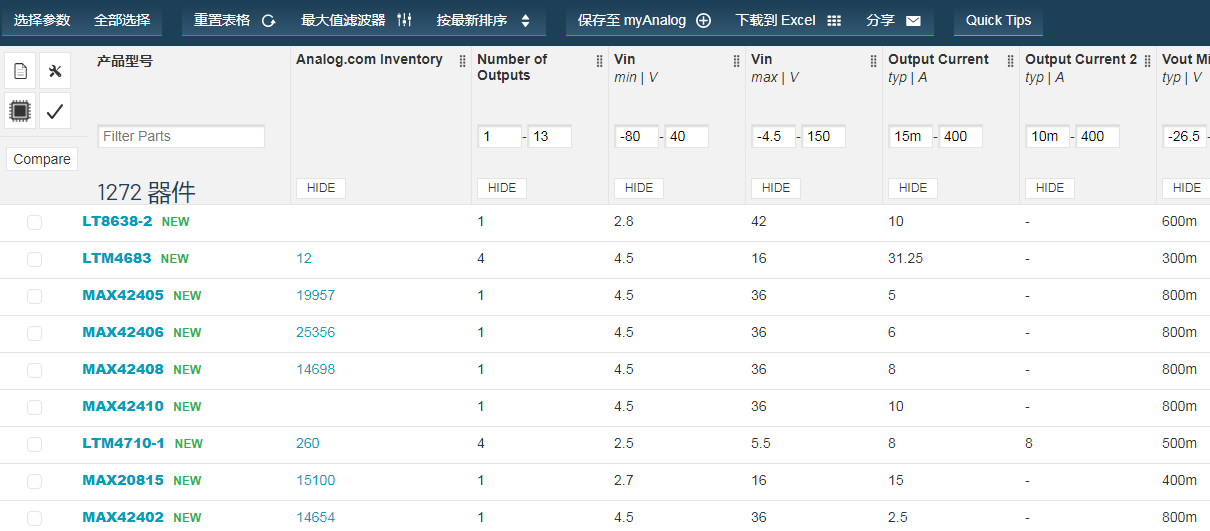Check the MAX42402 row checkbox
1210x531 pixels.
click(35, 518)
